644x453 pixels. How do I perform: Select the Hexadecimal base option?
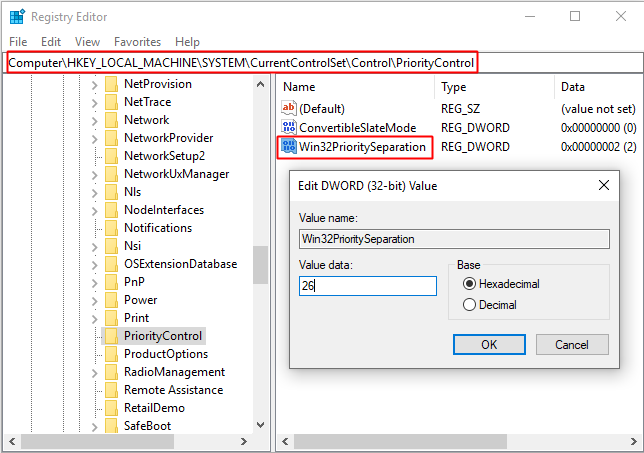click(469, 284)
